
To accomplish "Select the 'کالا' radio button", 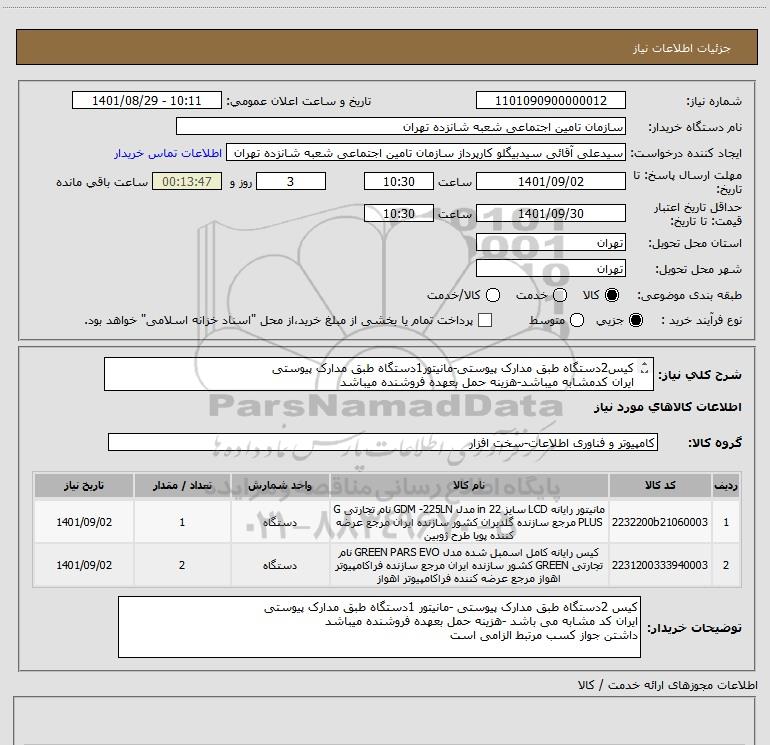I will point(612,295).
